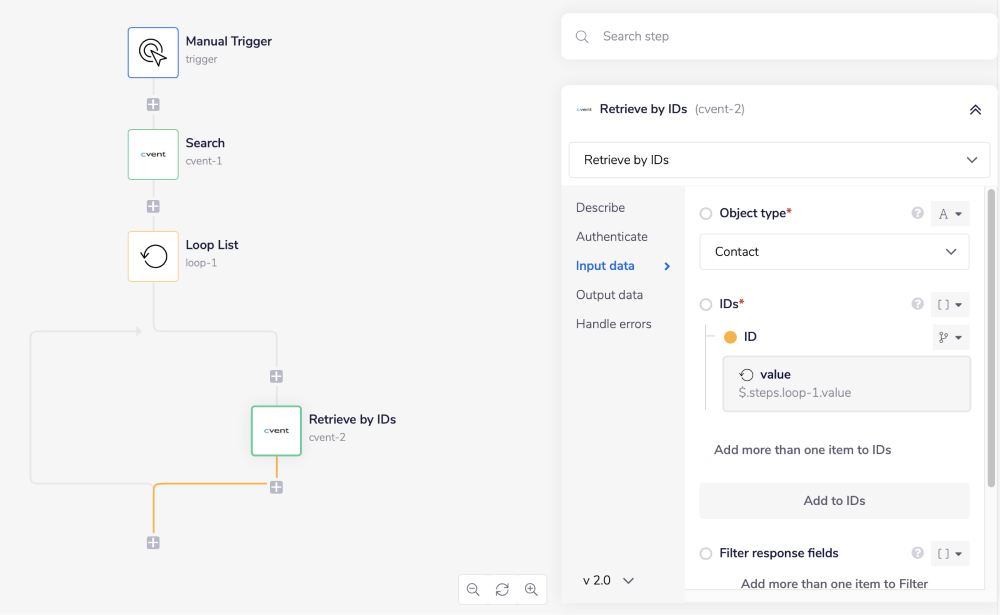Click the Add to IDs button

(x=834, y=501)
